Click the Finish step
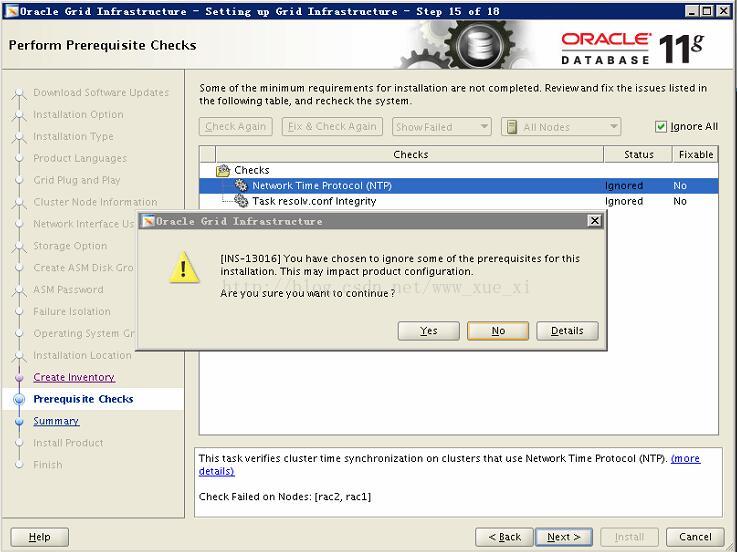737x552 pixels. 47,465
